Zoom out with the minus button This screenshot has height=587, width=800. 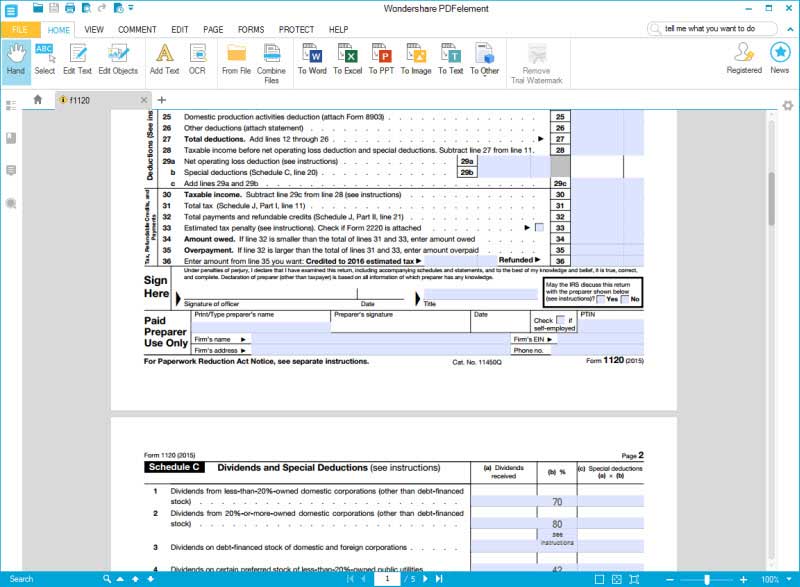[x=670, y=579]
